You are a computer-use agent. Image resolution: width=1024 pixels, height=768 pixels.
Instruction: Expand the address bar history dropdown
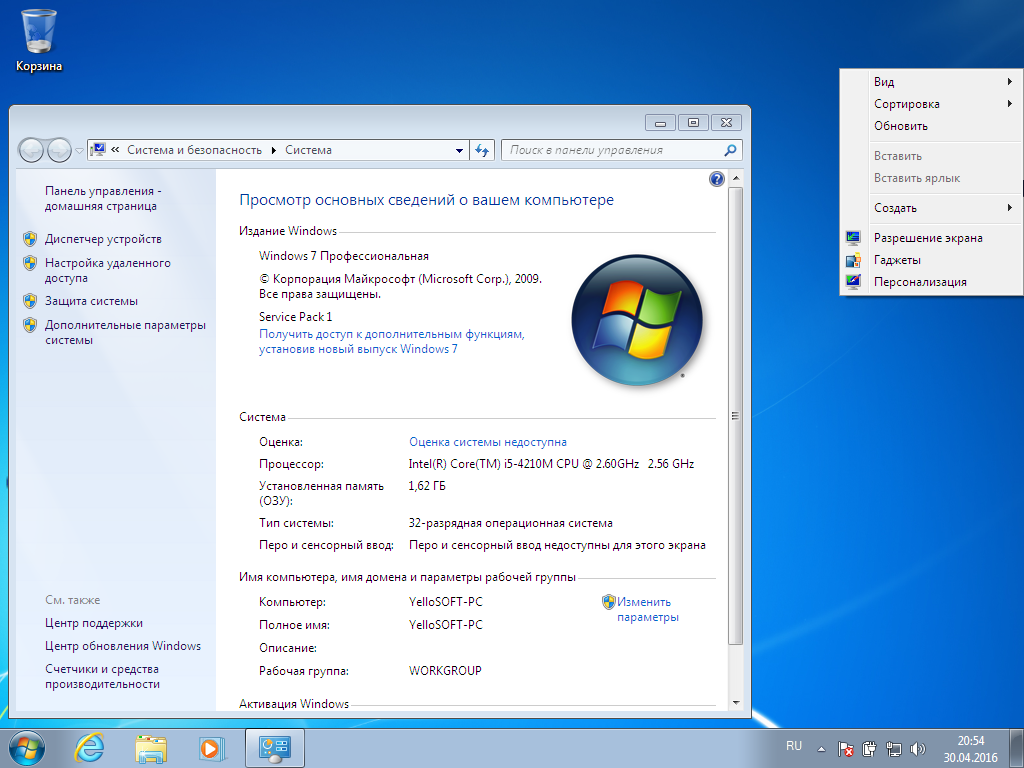pyautogui.click(x=459, y=150)
